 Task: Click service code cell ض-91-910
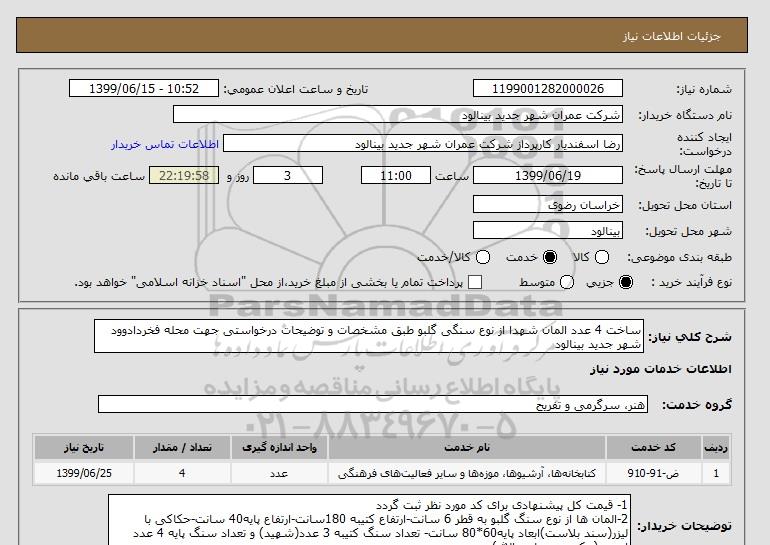[x=653, y=473]
